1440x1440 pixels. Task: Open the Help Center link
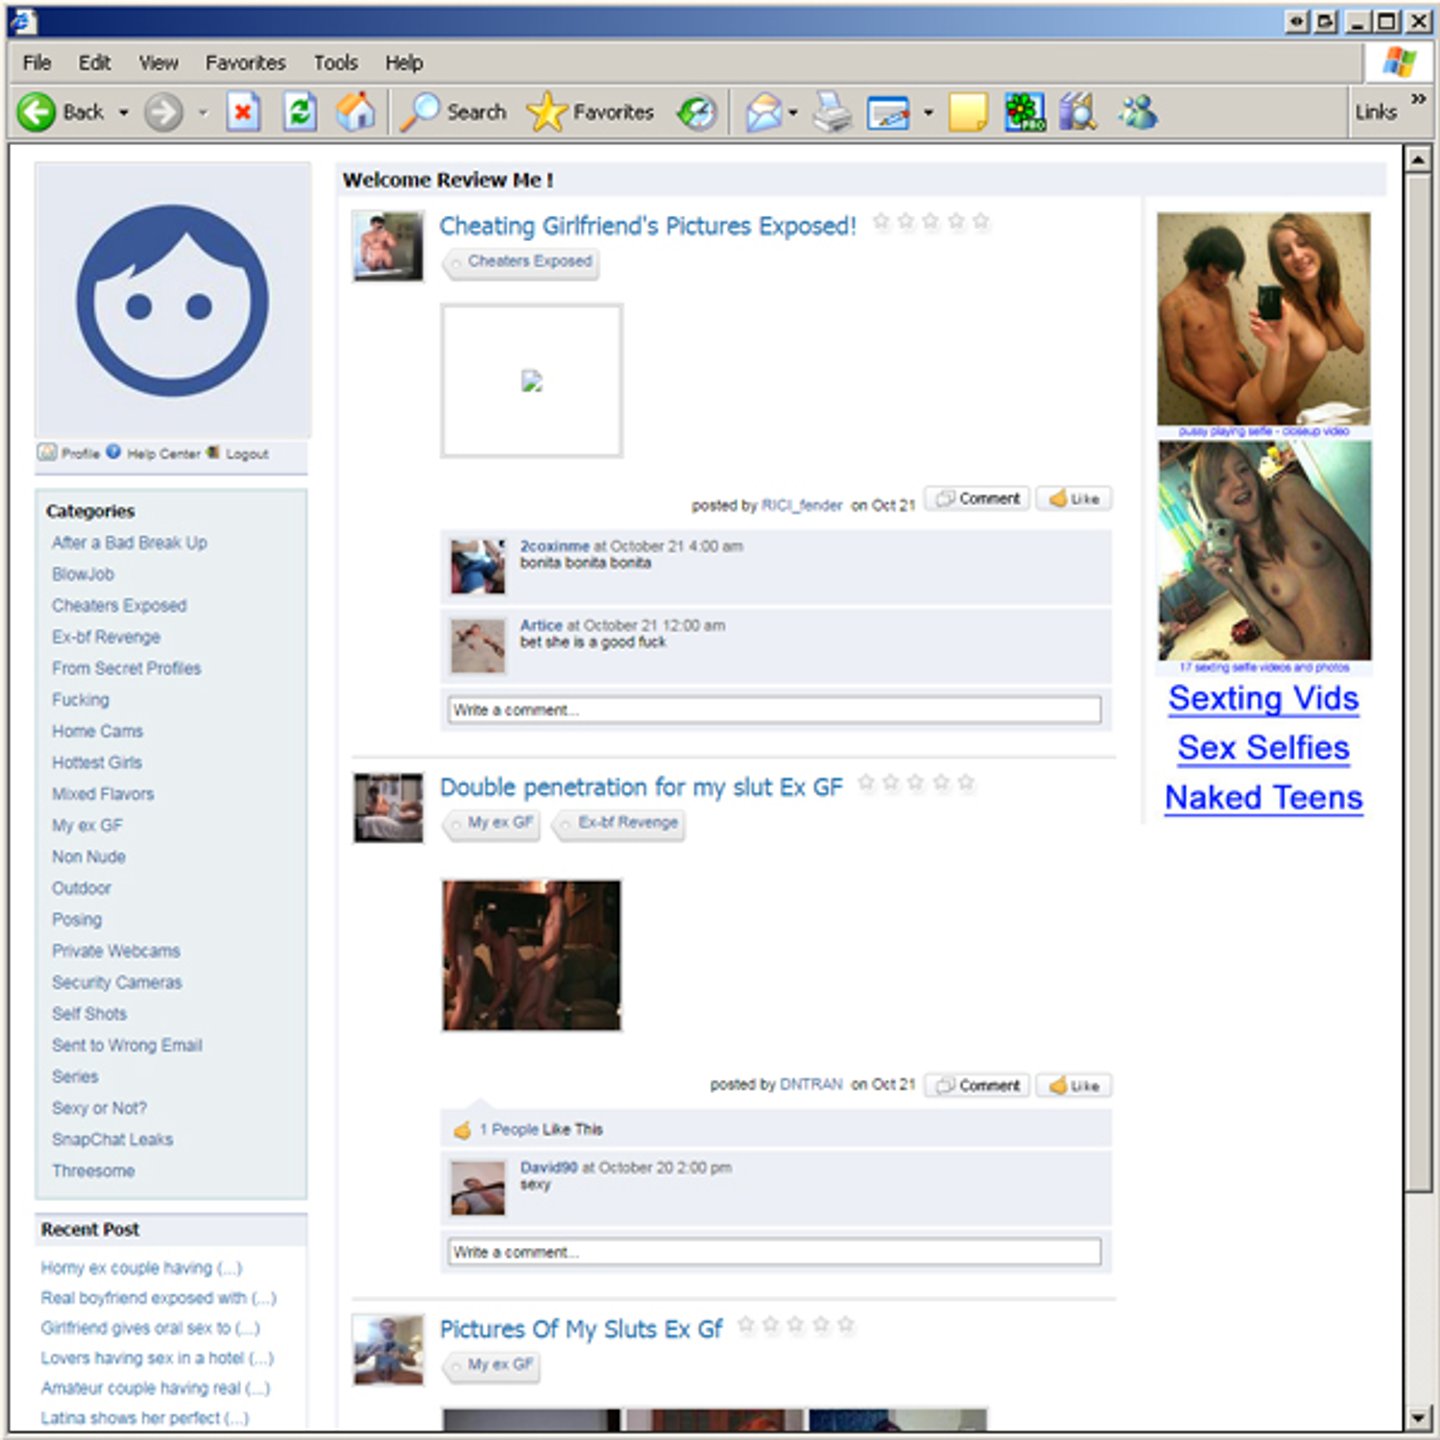click(x=162, y=454)
